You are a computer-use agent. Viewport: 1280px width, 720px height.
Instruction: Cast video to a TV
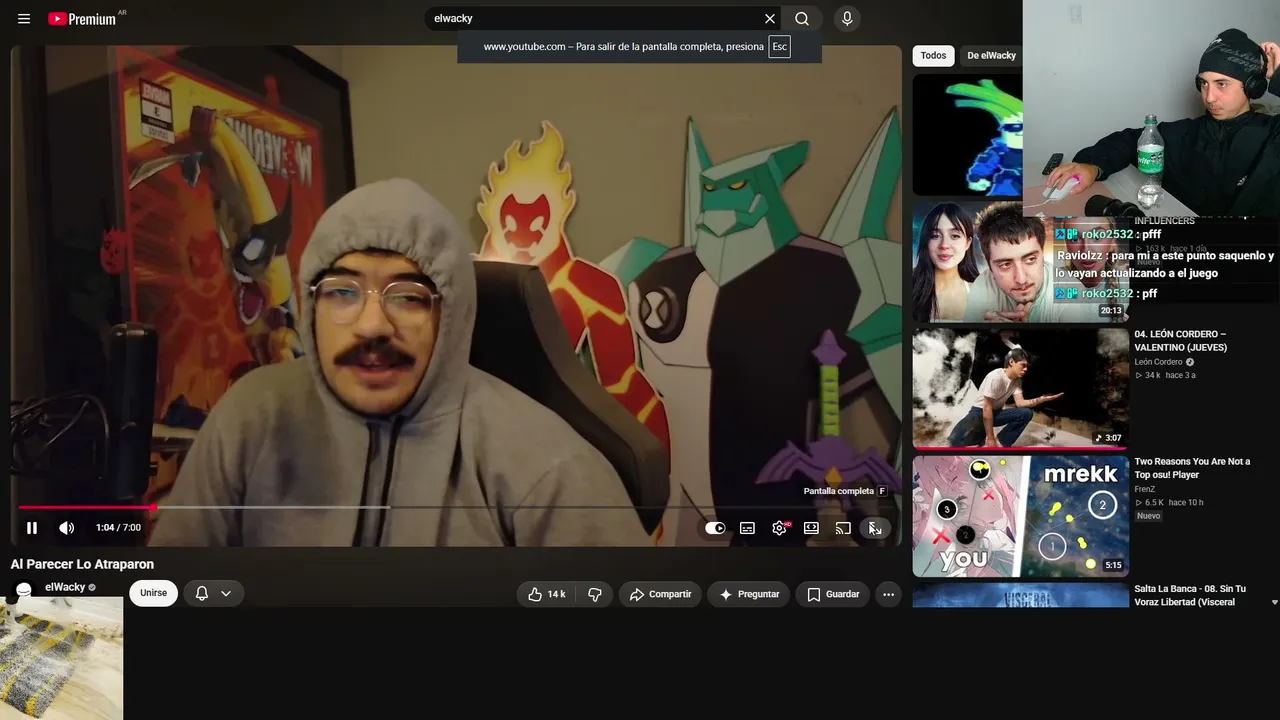click(x=843, y=528)
